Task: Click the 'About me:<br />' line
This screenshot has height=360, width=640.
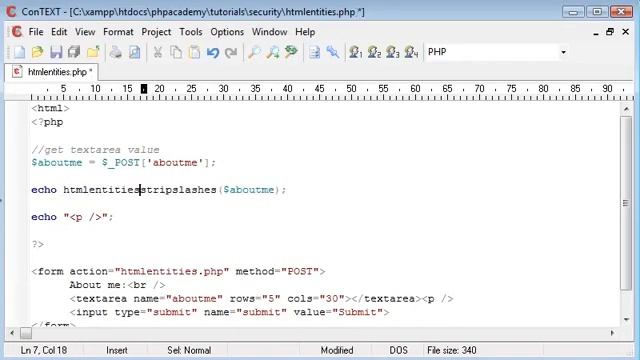Action: point(118,285)
